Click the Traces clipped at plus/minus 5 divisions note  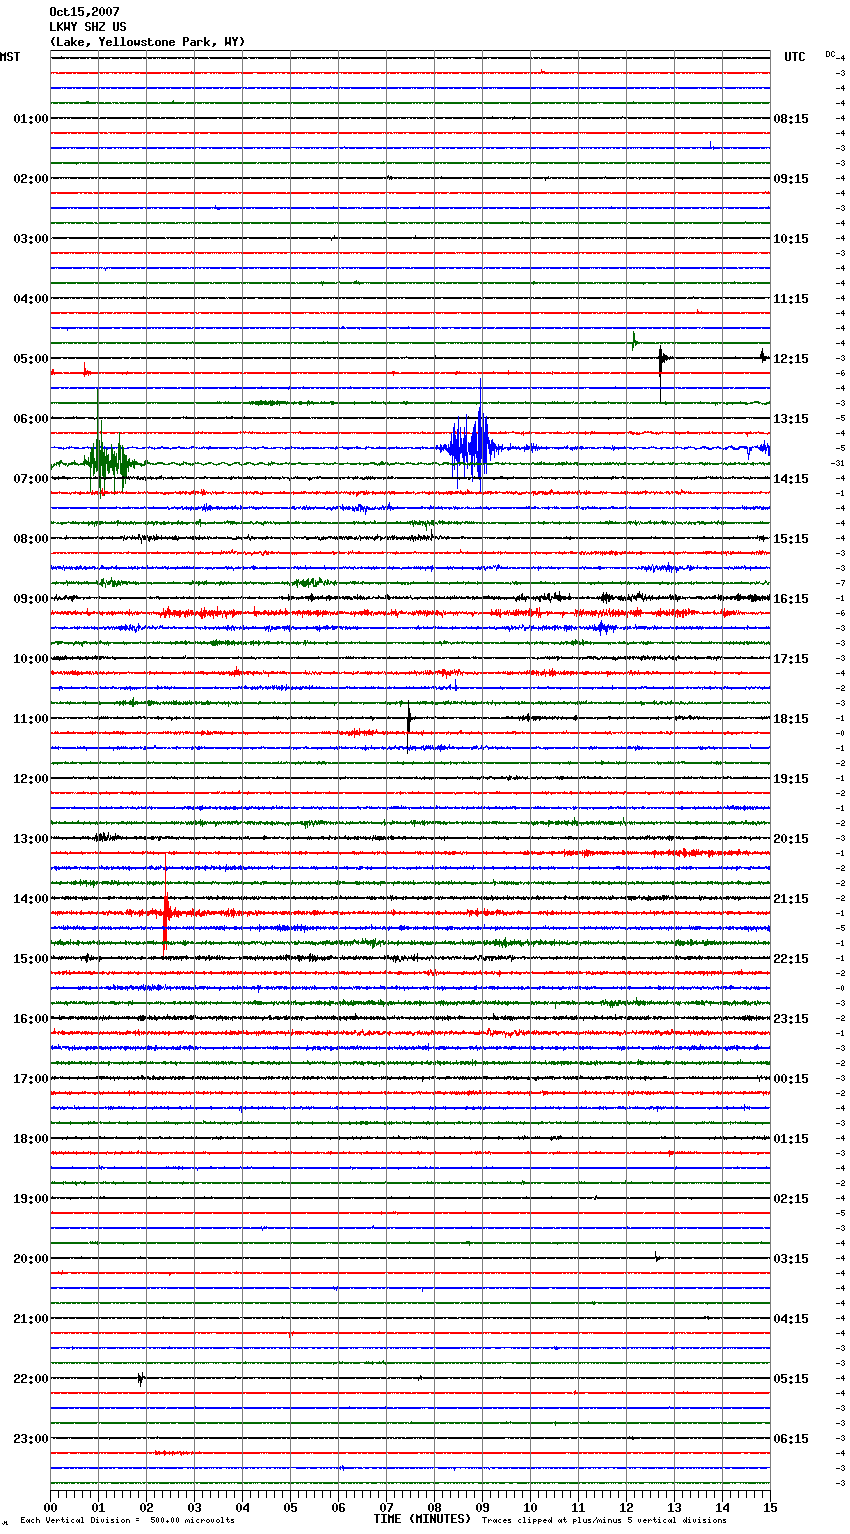tap(605, 1520)
